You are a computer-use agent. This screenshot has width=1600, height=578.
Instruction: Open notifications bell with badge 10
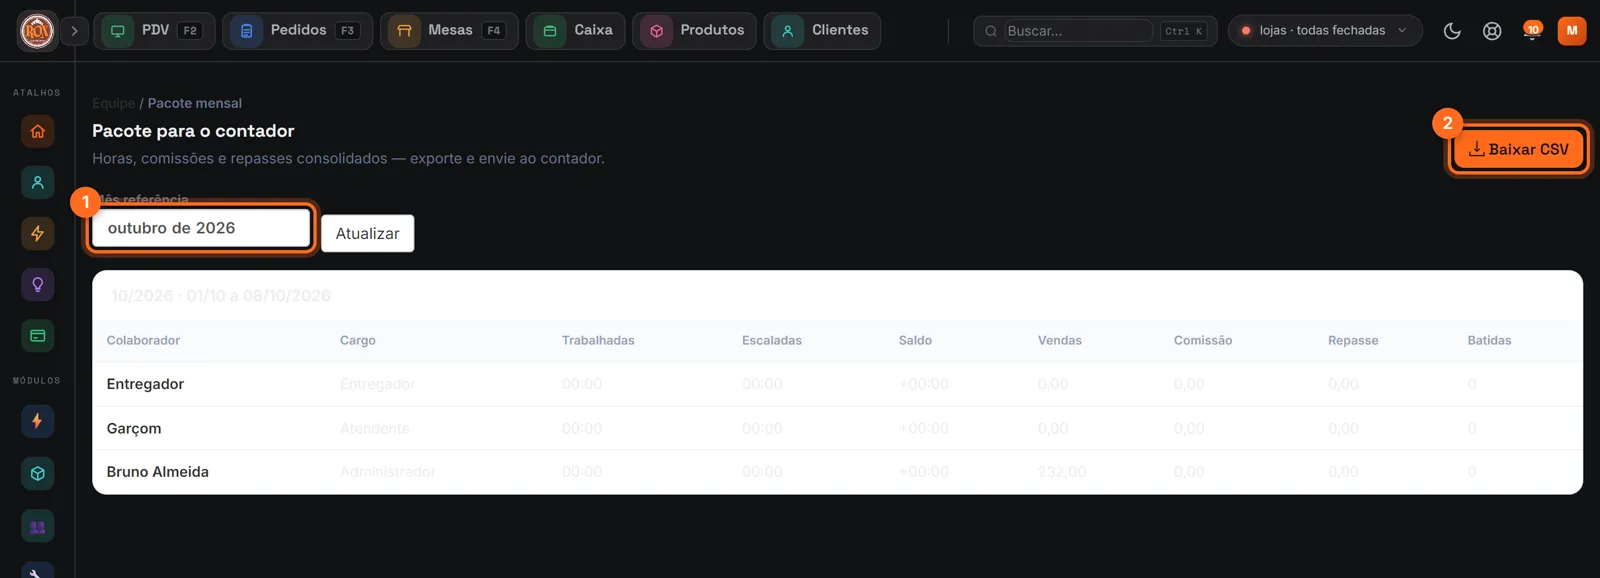tap(1532, 31)
